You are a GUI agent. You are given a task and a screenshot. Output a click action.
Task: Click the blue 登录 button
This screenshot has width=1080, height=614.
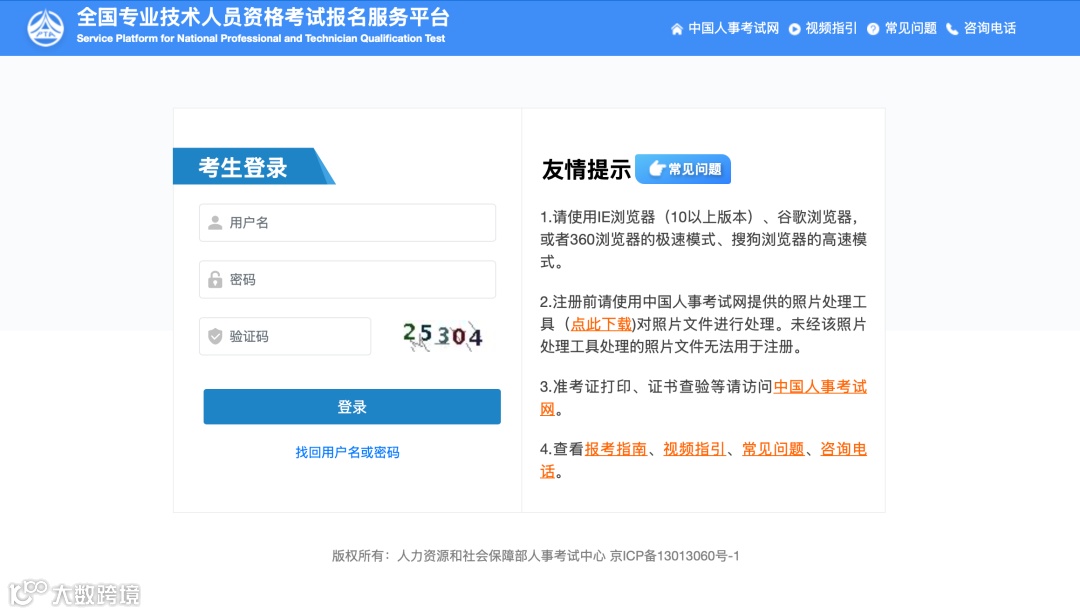click(x=352, y=407)
